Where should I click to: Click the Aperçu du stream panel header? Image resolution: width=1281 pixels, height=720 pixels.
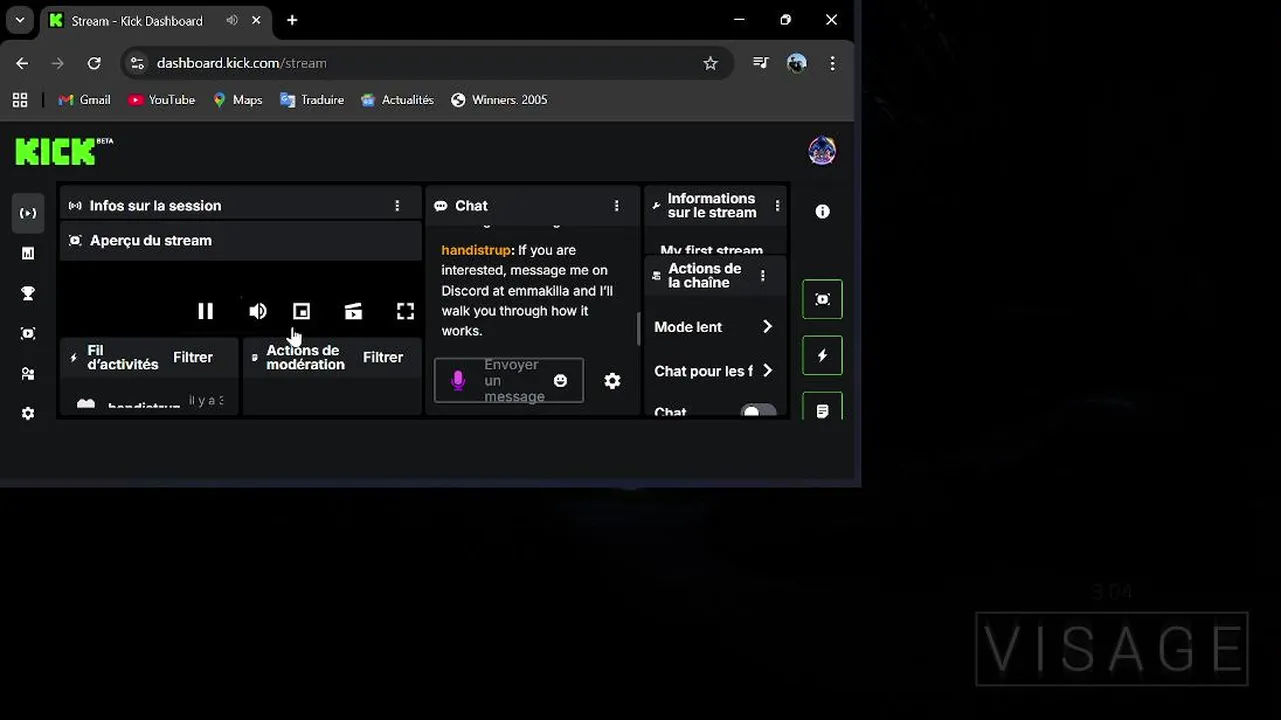click(x=240, y=241)
